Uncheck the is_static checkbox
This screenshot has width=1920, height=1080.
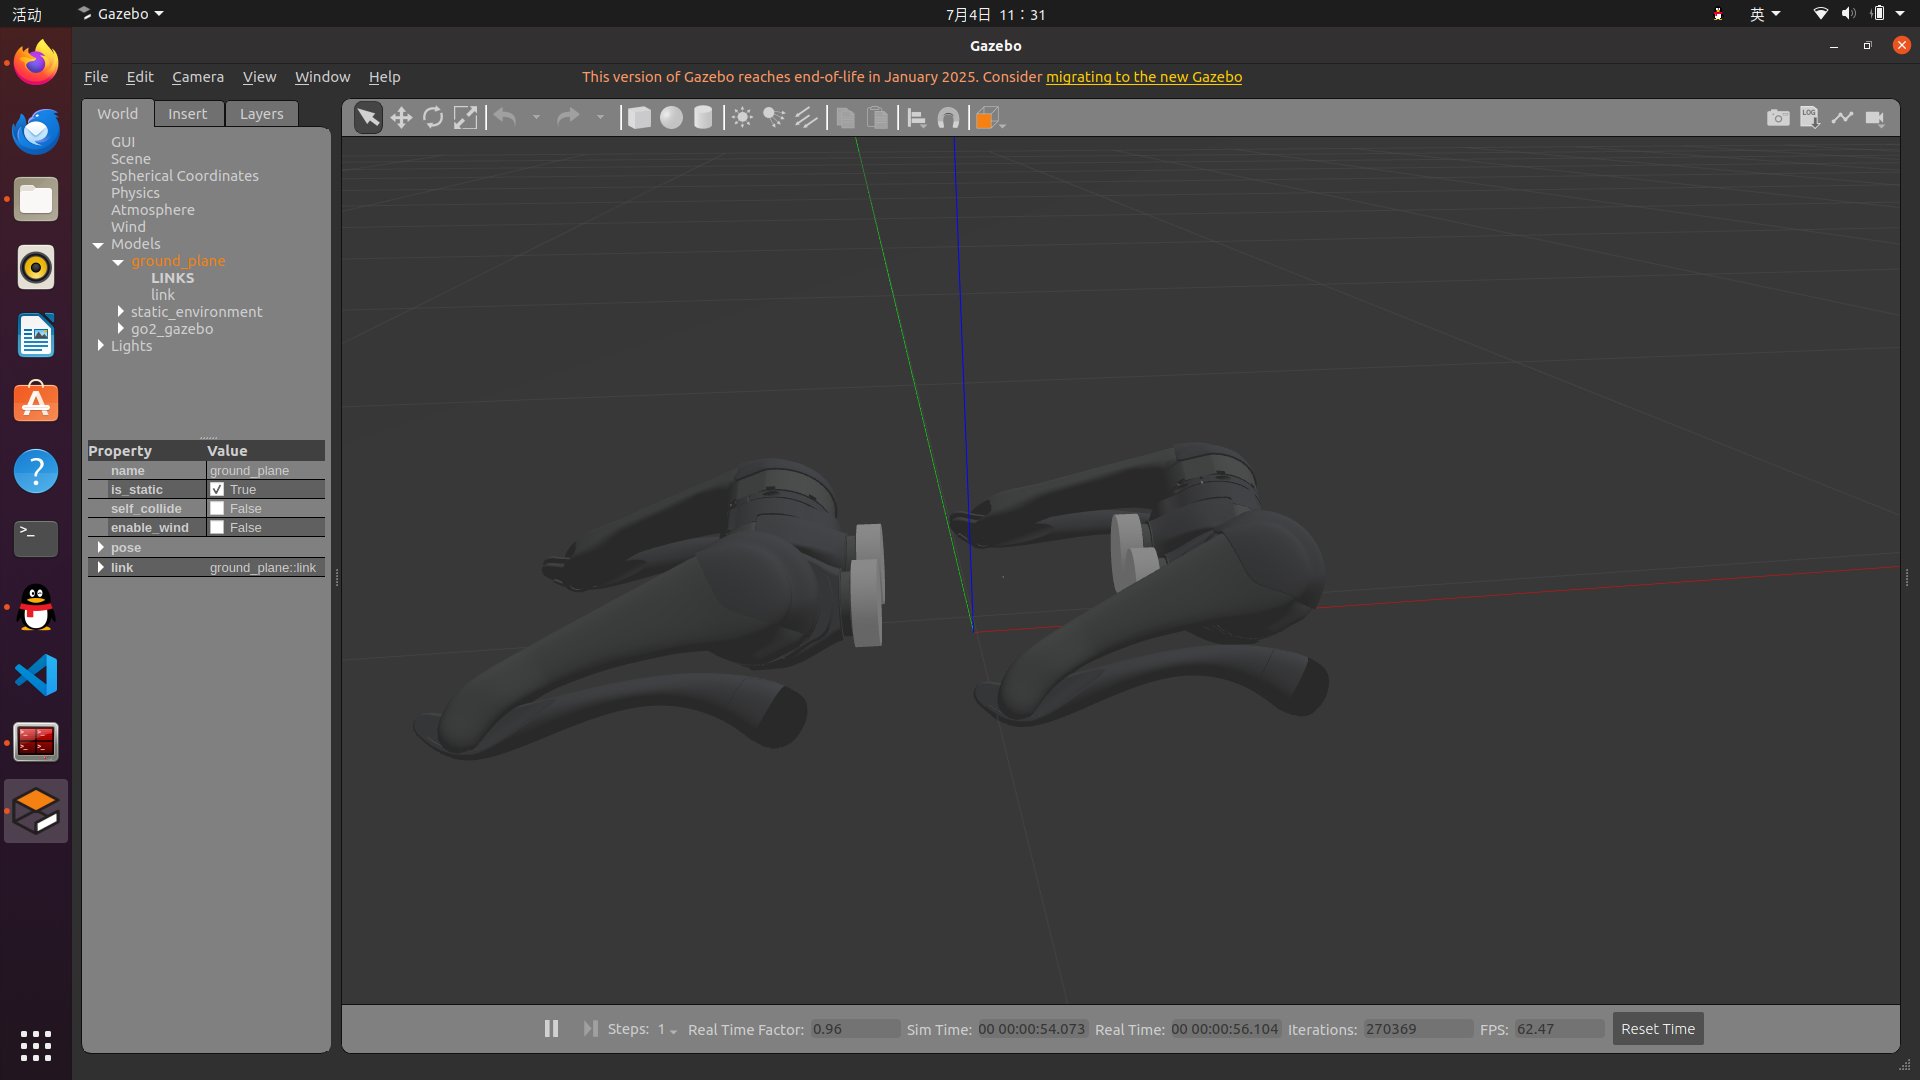pyautogui.click(x=217, y=489)
